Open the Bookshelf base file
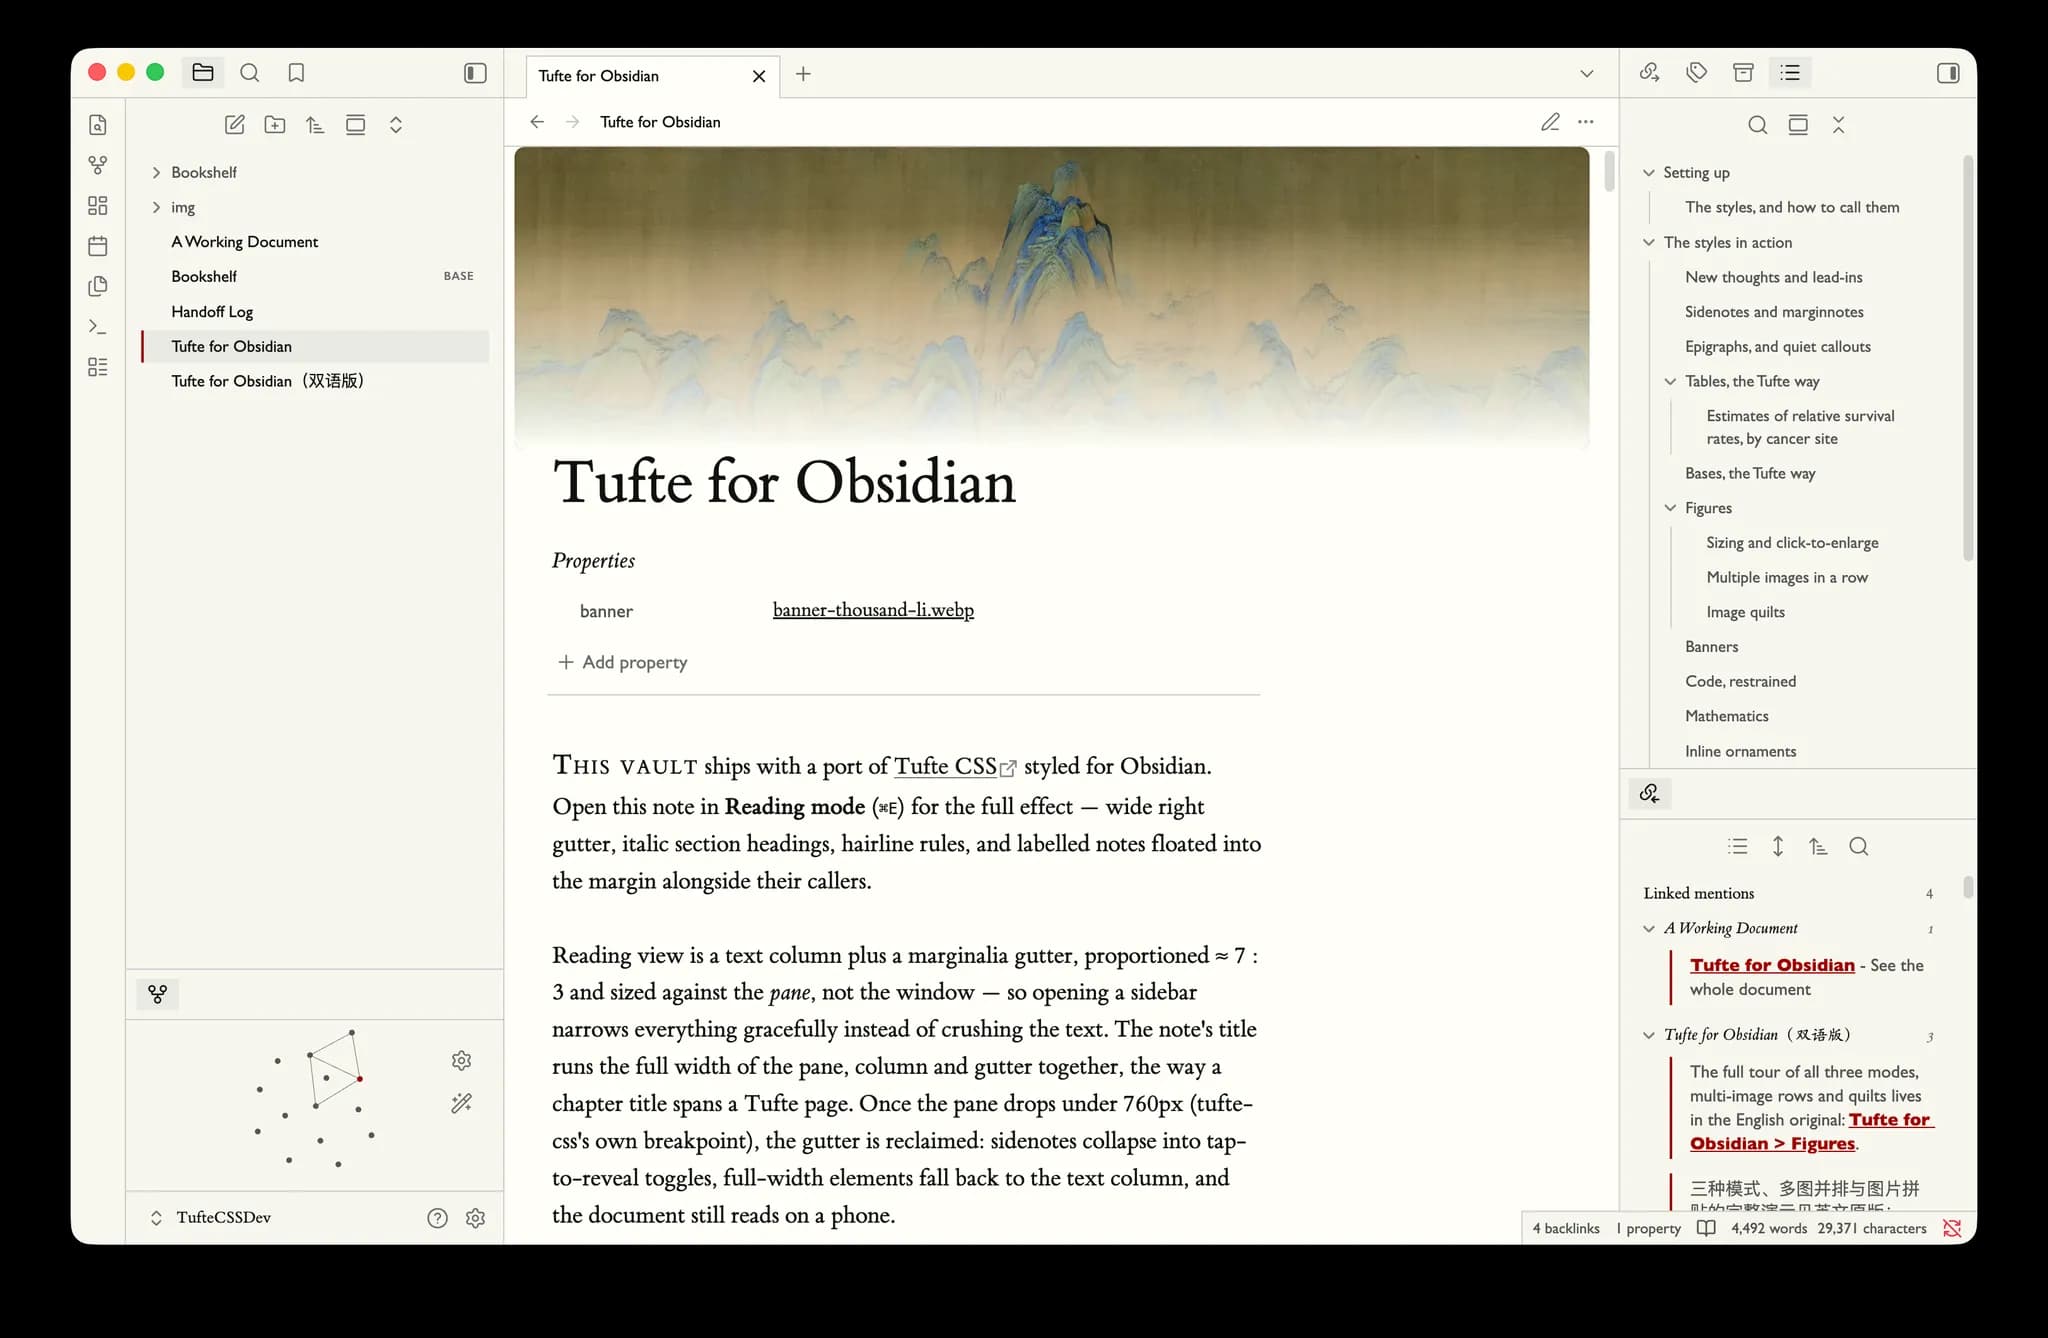 315,276
